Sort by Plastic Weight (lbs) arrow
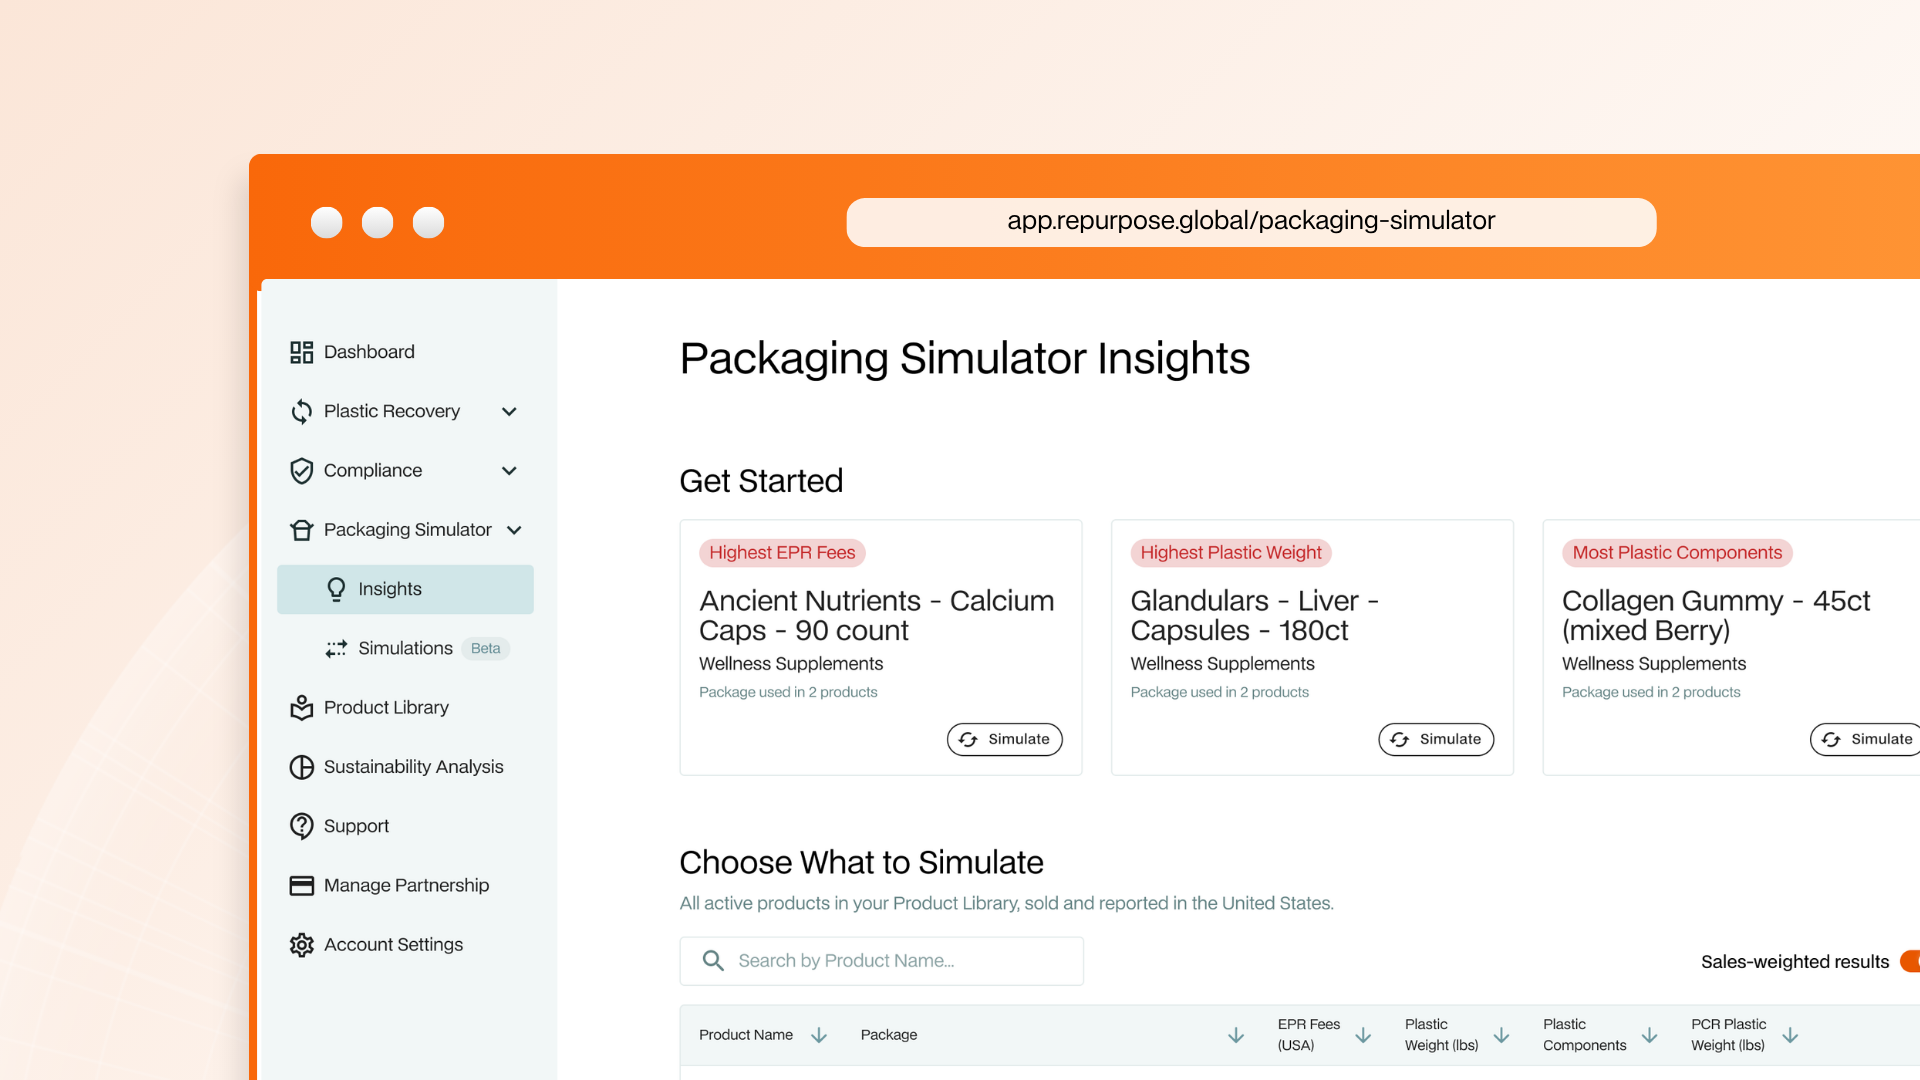The height and width of the screenshot is (1080, 1920). coord(1501,1035)
